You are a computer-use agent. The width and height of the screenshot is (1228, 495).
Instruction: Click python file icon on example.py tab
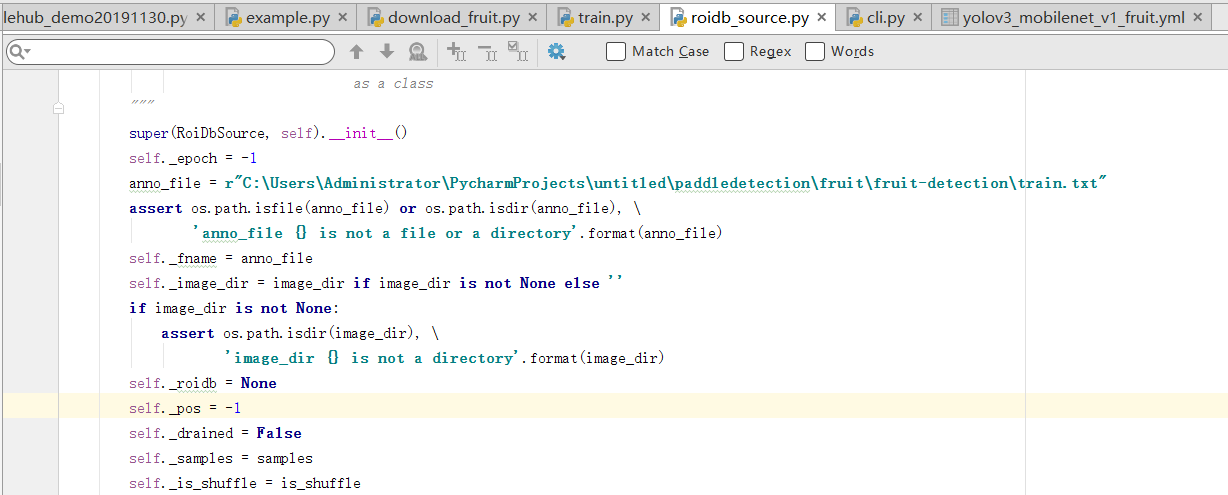click(x=233, y=18)
